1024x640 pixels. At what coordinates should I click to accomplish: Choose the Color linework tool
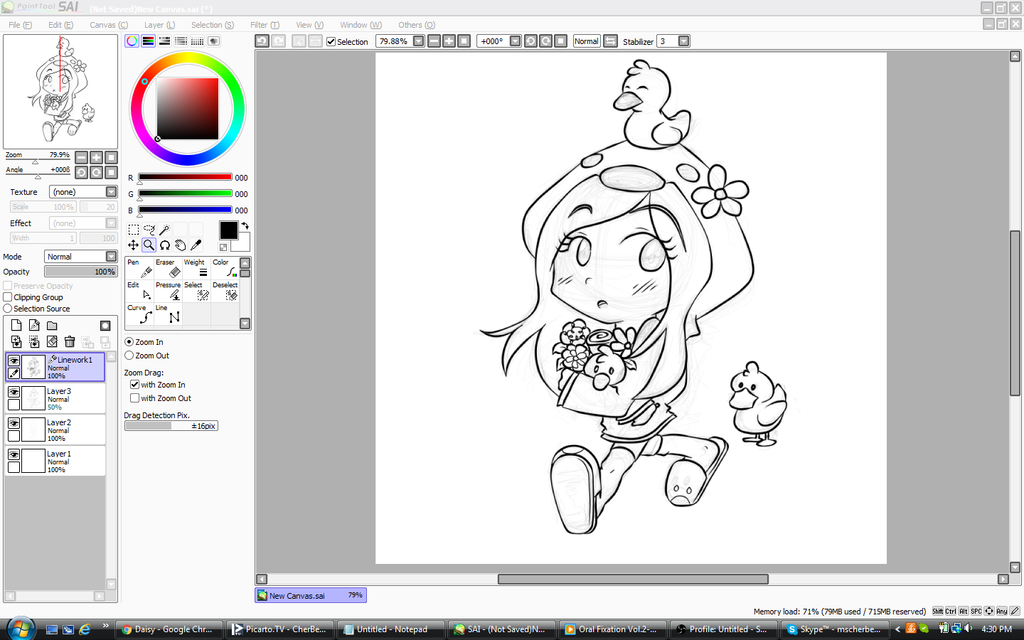click(x=225, y=268)
